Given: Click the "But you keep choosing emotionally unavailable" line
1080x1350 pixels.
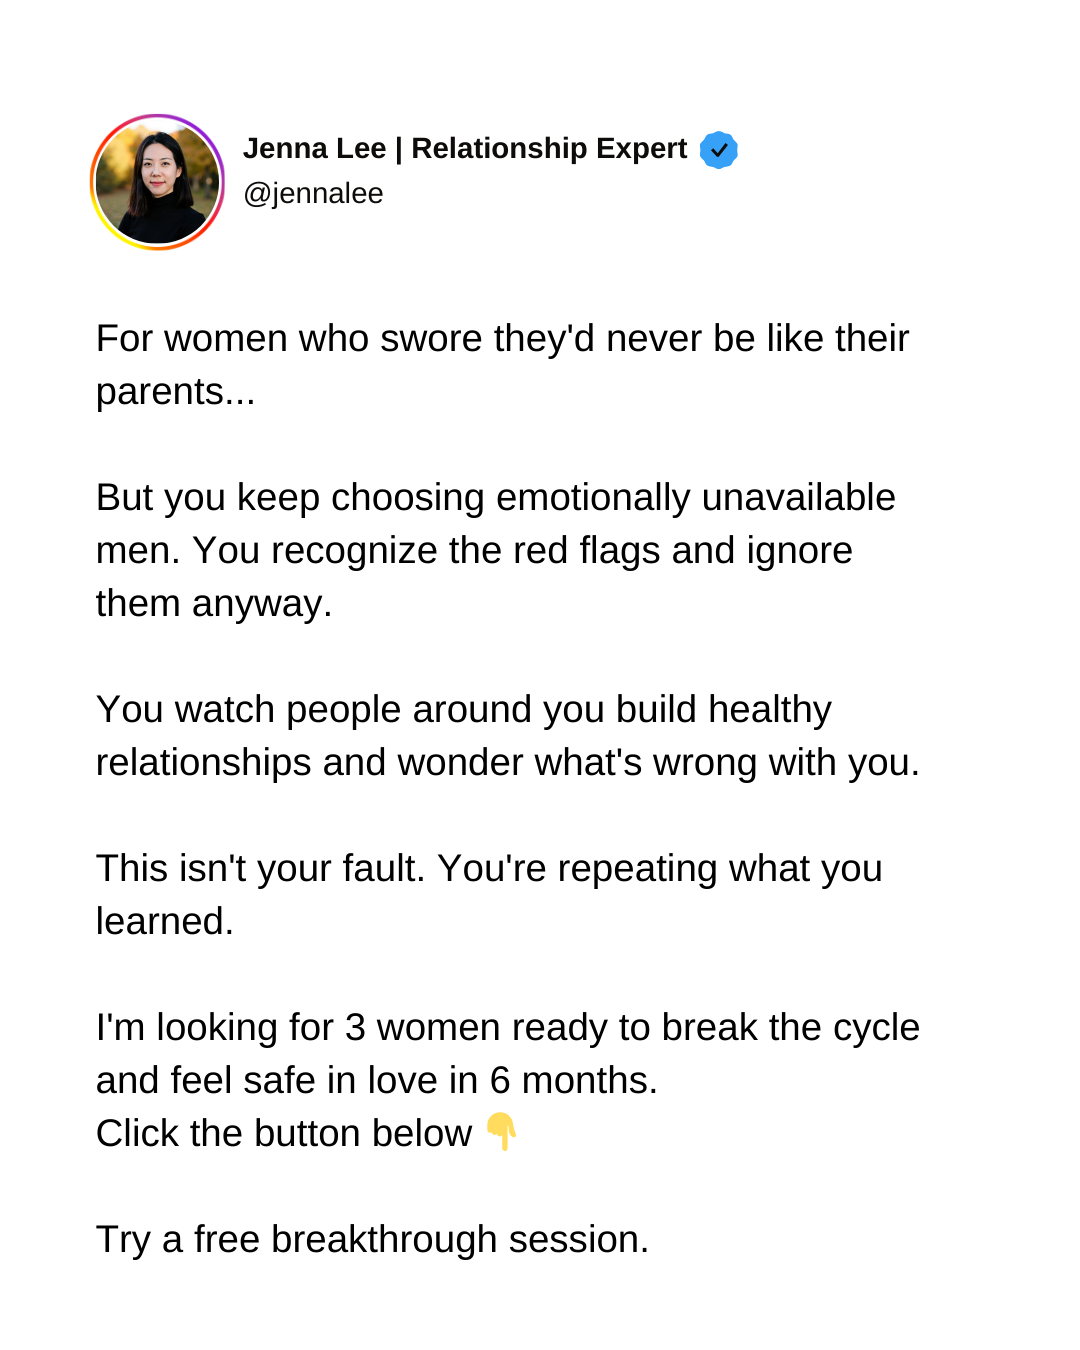Looking at the screenshot, I should [x=496, y=498].
